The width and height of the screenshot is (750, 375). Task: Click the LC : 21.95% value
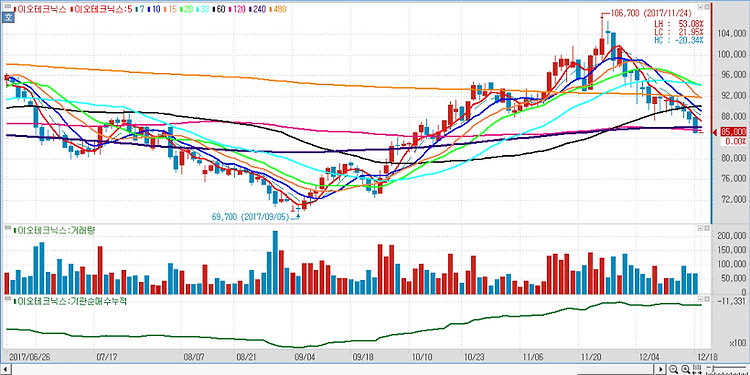(x=679, y=32)
